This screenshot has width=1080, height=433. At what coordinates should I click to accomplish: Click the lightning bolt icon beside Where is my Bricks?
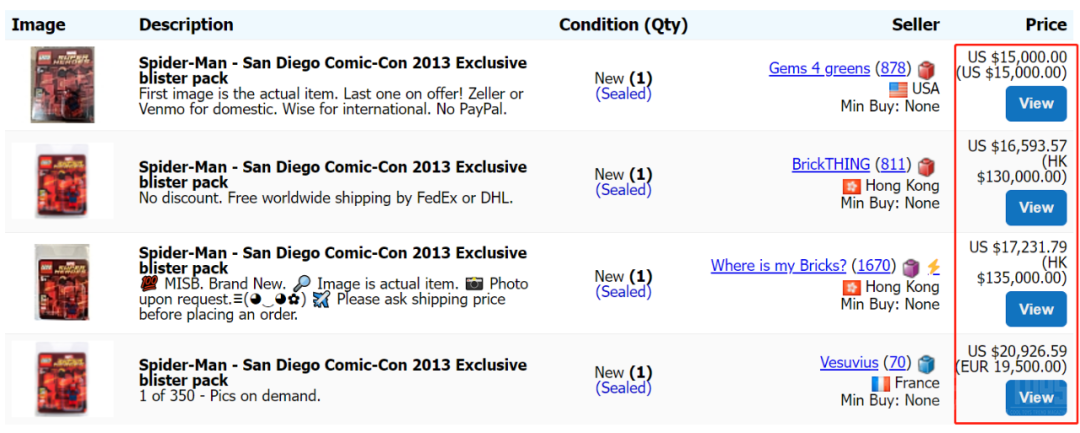click(x=933, y=266)
